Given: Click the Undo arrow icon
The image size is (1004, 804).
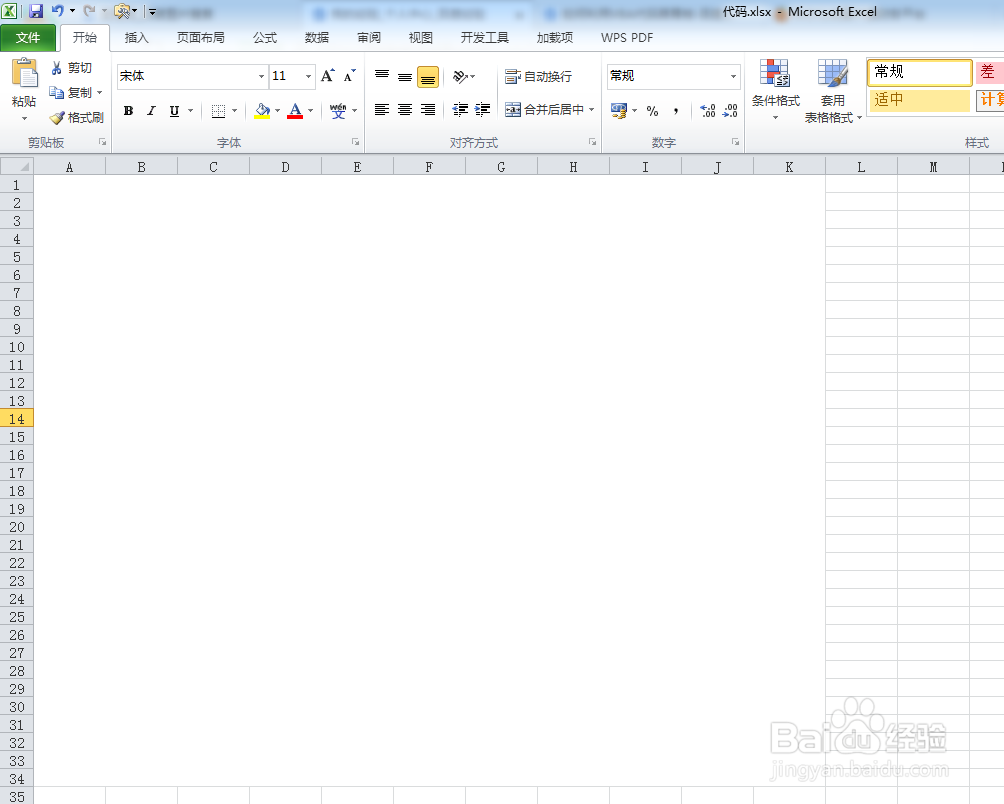Looking at the screenshot, I should (x=58, y=11).
